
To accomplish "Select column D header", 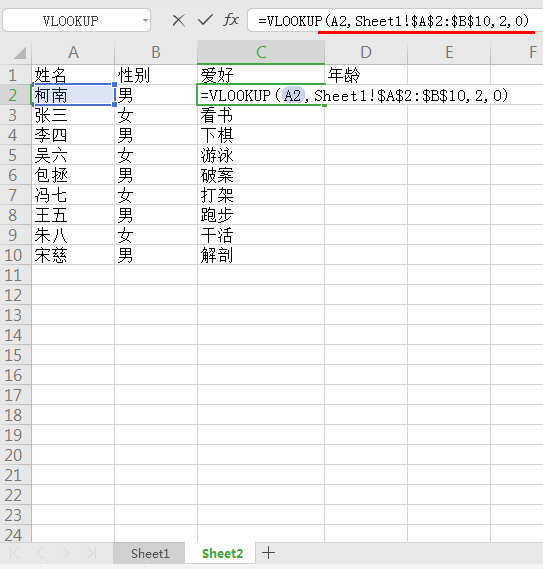I will pyautogui.click(x=366, y=53).
